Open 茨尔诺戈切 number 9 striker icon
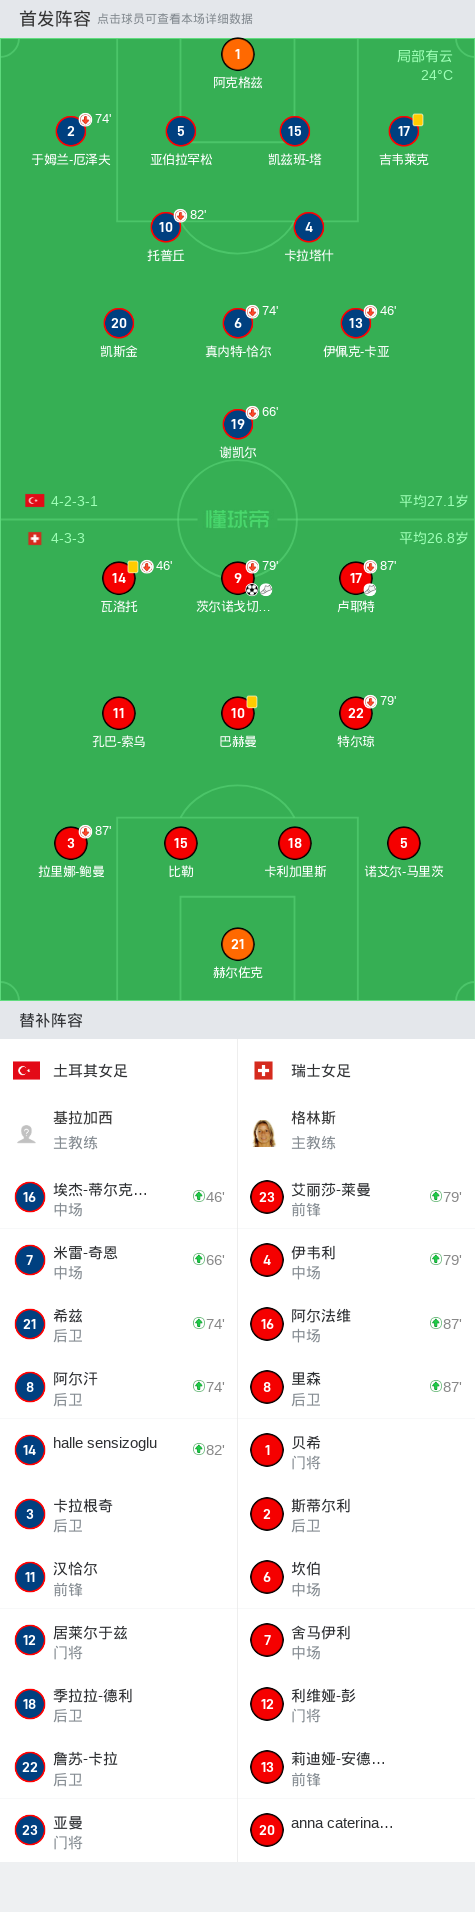 coord(237,578)
